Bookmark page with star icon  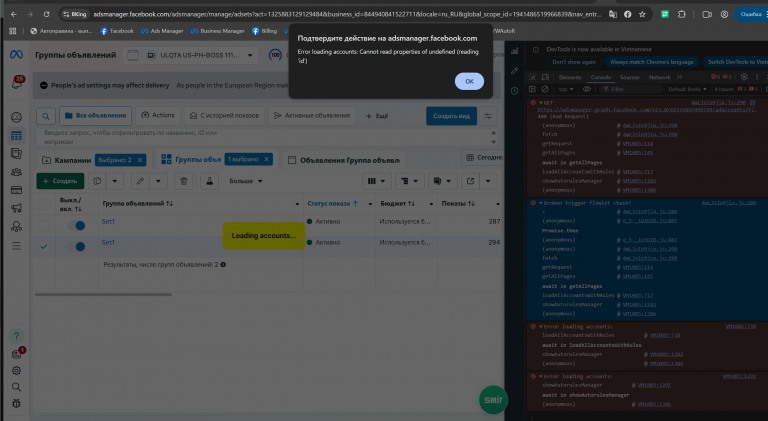(642, 14)
